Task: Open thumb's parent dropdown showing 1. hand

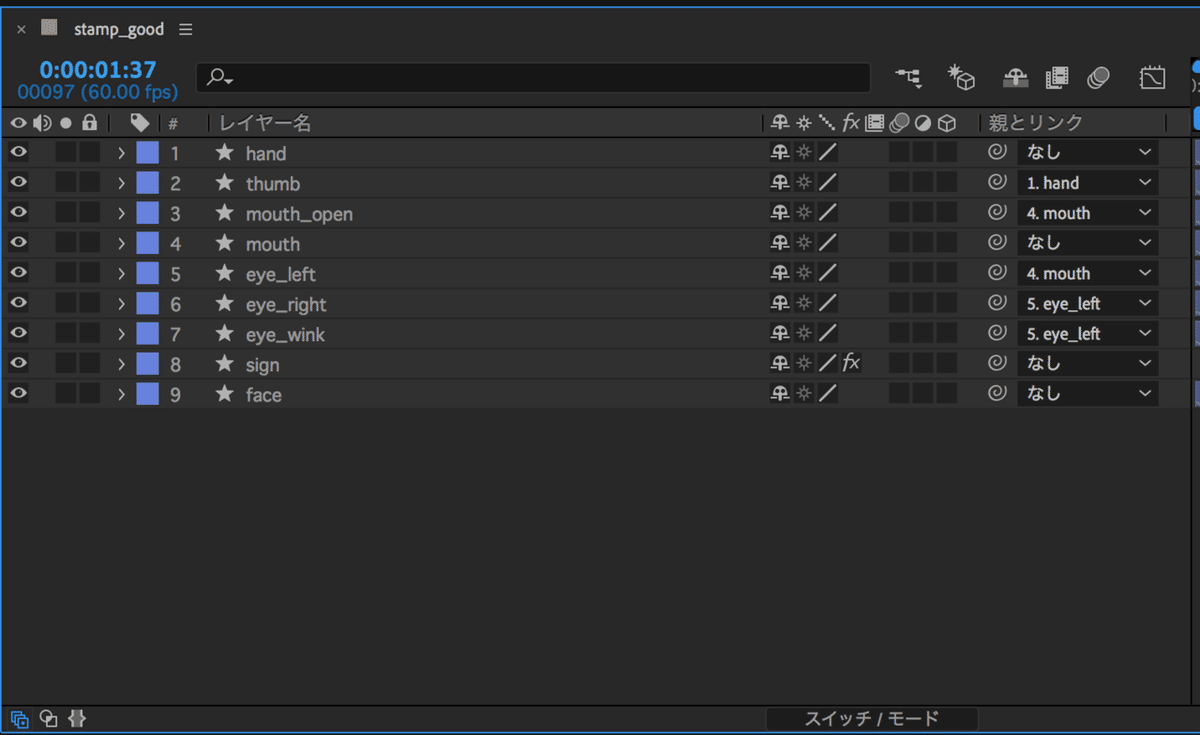Action: [1088, 183]
